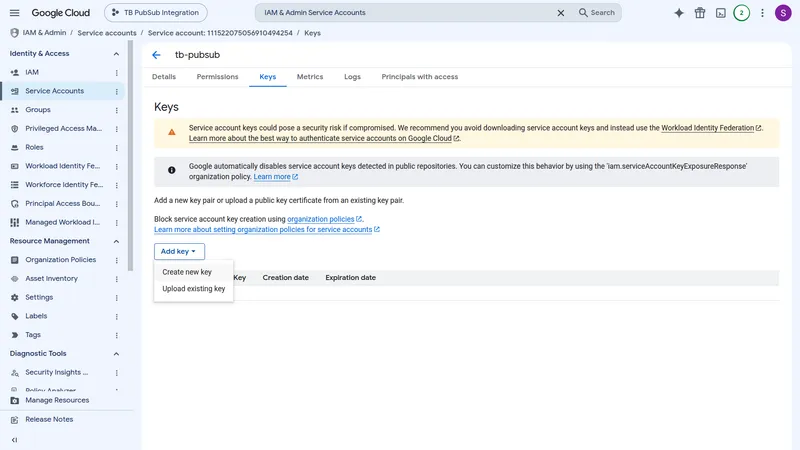Screen dimensions: 800x450
Task: Activate Cloud Shell terminal icon
Action: click(720, 13)
